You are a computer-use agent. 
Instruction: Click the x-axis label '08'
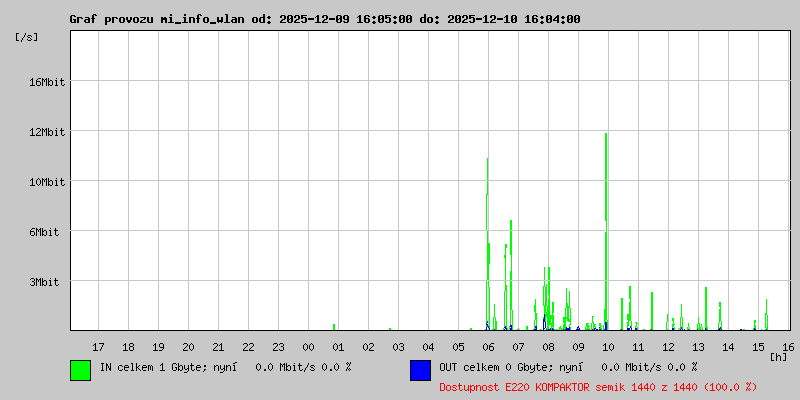[x=548, y=347]
